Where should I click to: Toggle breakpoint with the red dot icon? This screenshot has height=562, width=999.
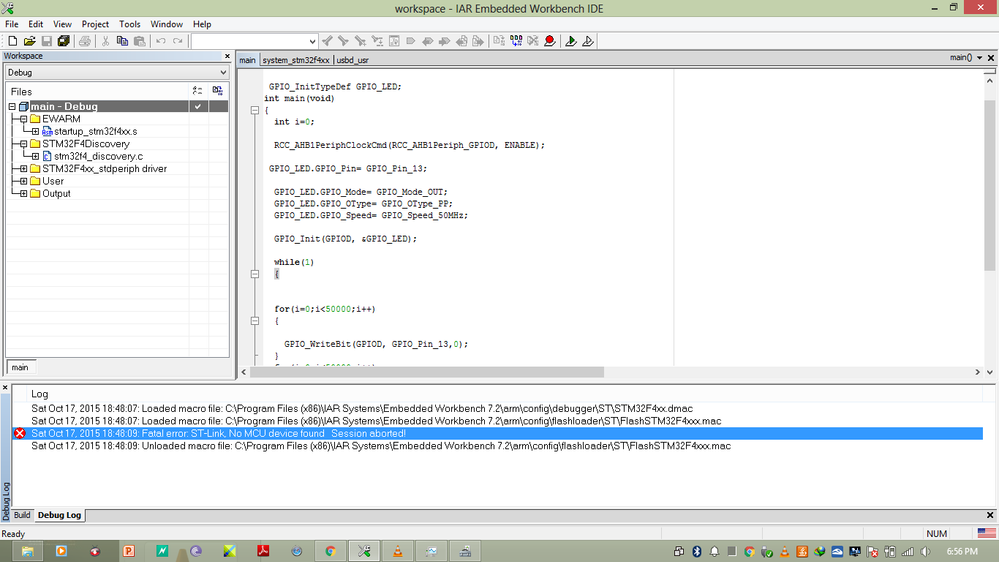coord(550,41)
